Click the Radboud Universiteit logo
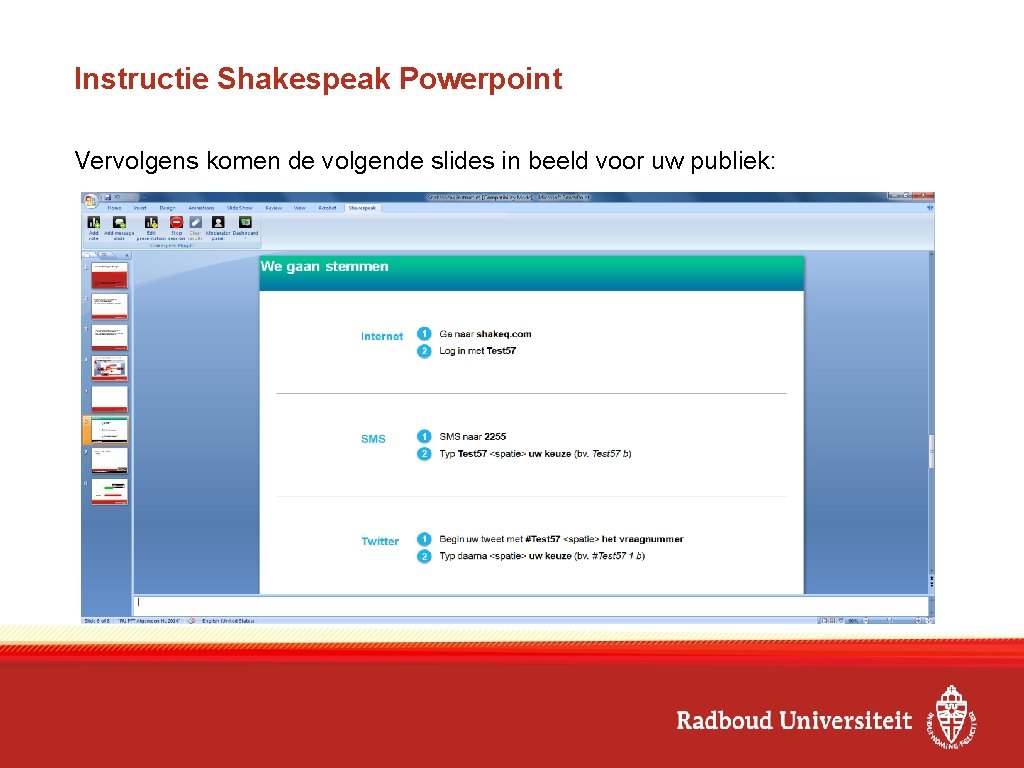This screenshot has height=768, width=1024. [x=827, y=718]
